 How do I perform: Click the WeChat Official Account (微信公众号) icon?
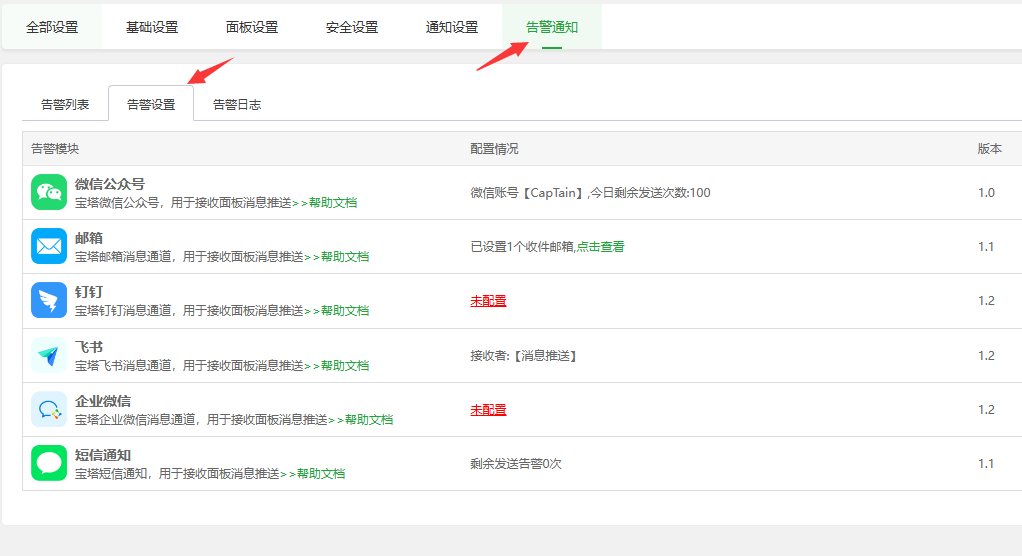click(49, 192)
